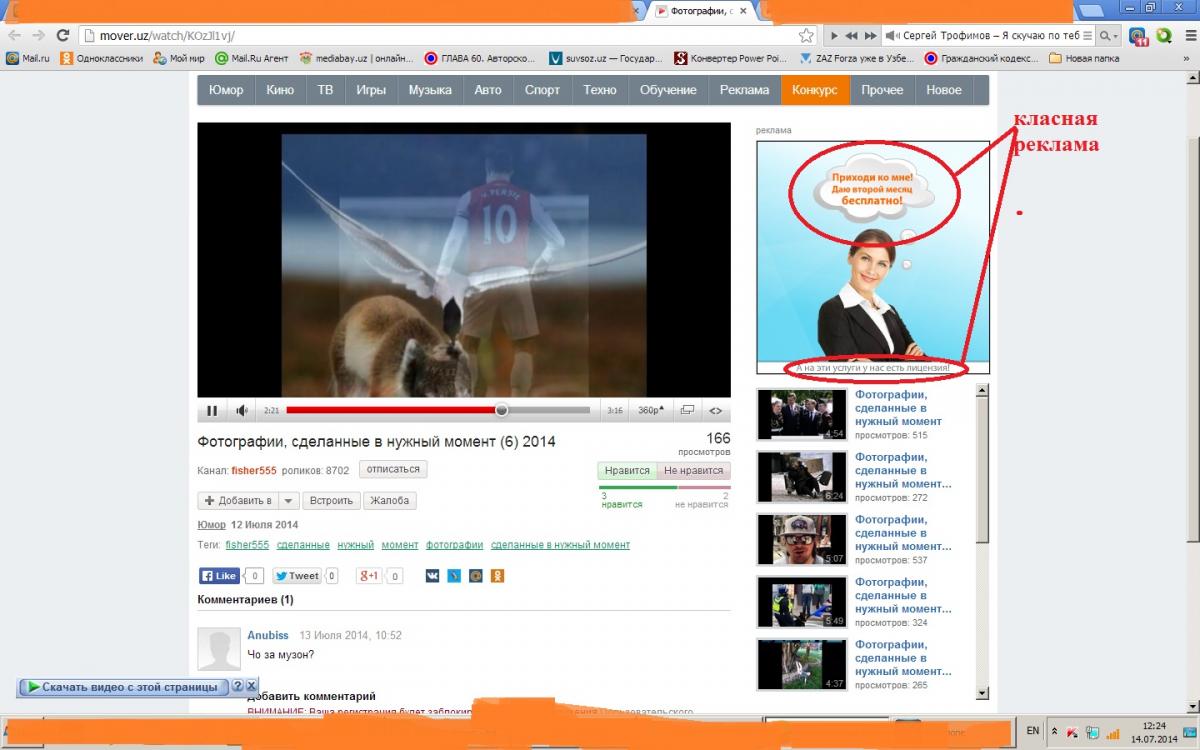This screenshot has width=1200, height=750.
Task: Share the video on Odnoklassniki
Action: pyautogui.click(x=497, y=576)
